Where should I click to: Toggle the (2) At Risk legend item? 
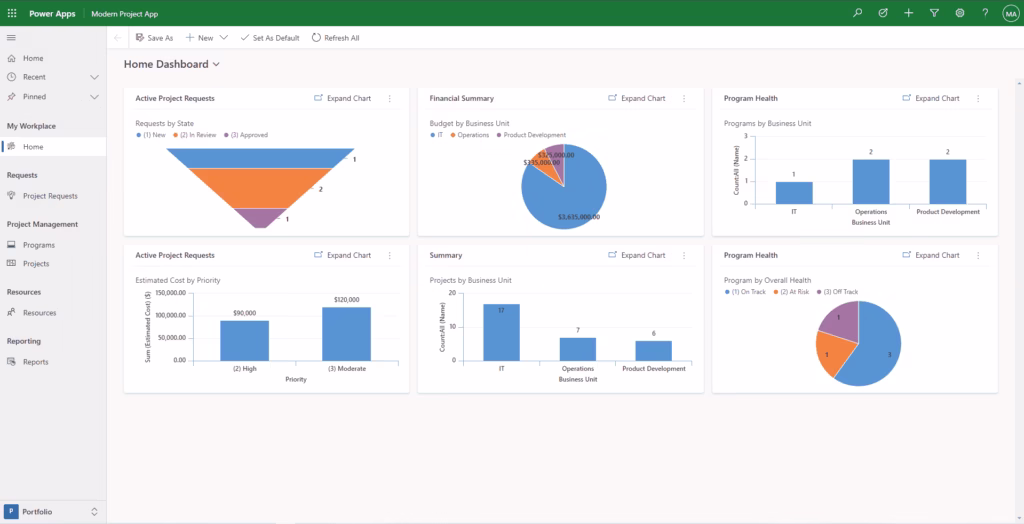click(791, 292)
